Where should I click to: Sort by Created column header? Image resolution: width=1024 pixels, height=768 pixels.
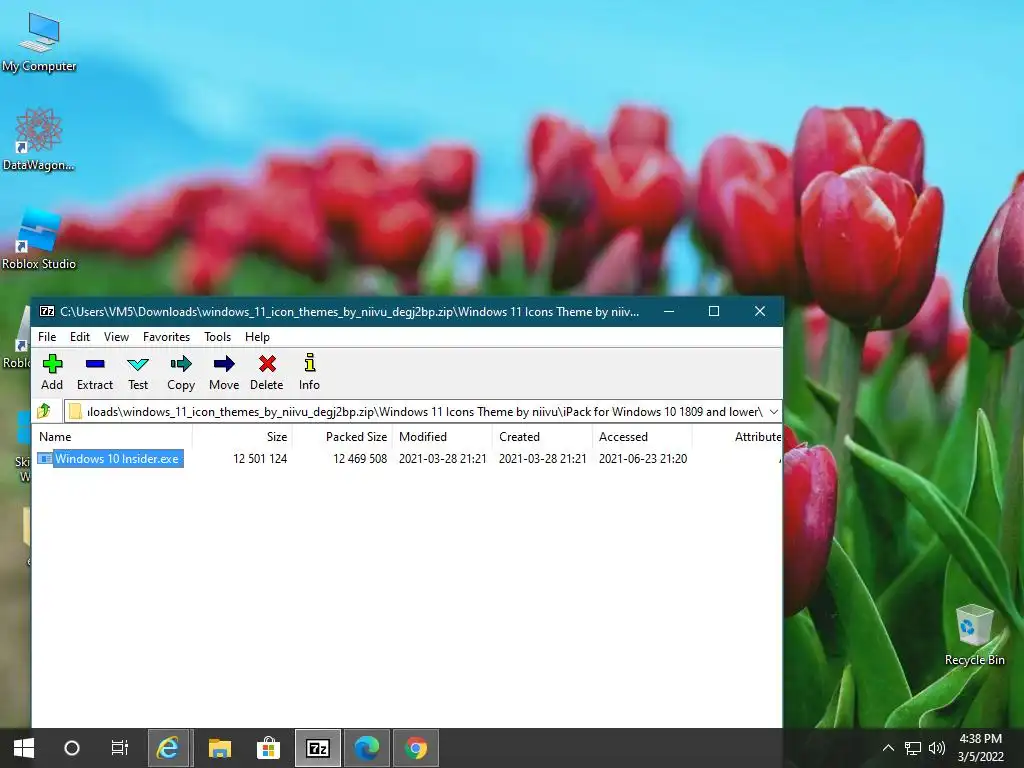(x=542, y=437)
